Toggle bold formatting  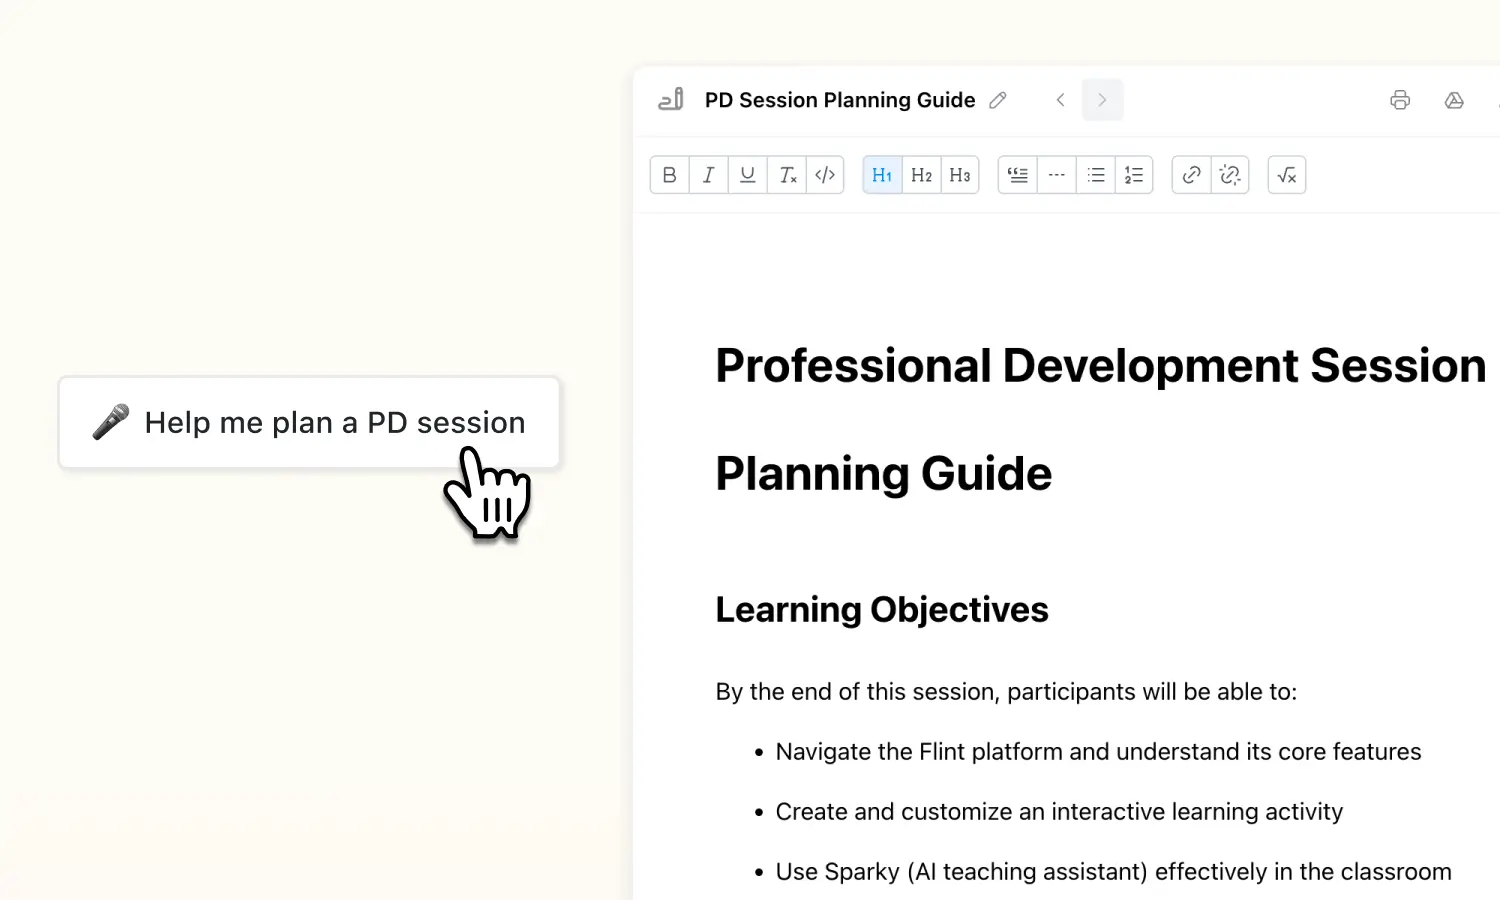pos(669,175)
